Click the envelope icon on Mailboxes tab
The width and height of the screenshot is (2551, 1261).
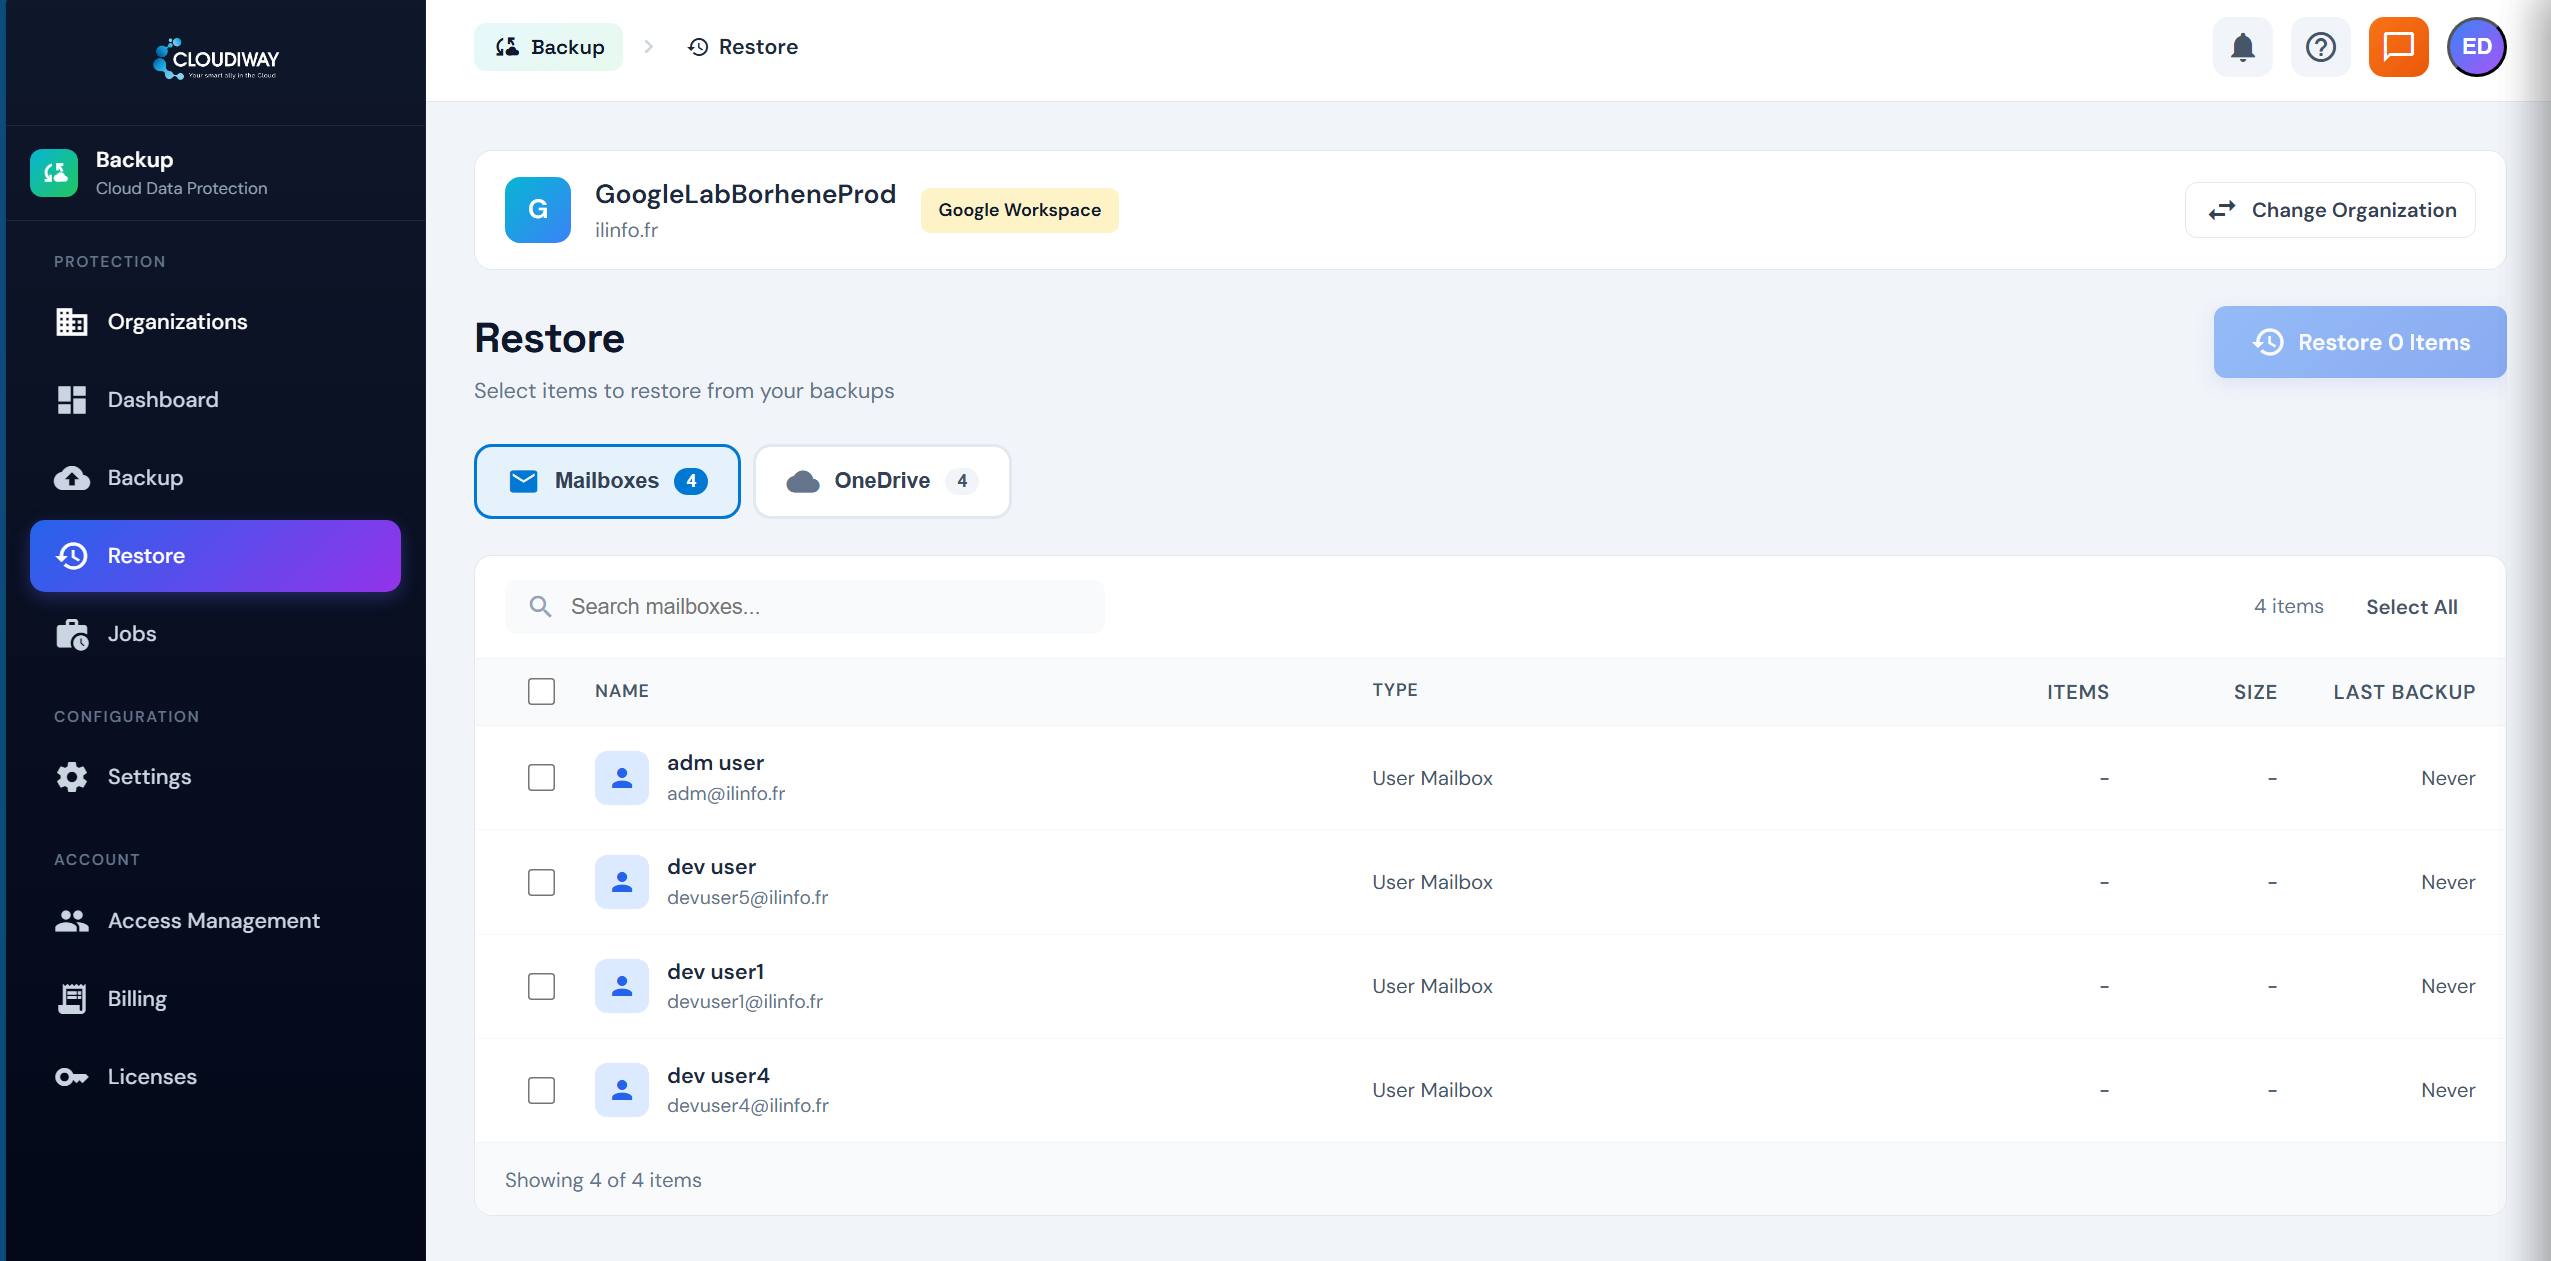524,481
